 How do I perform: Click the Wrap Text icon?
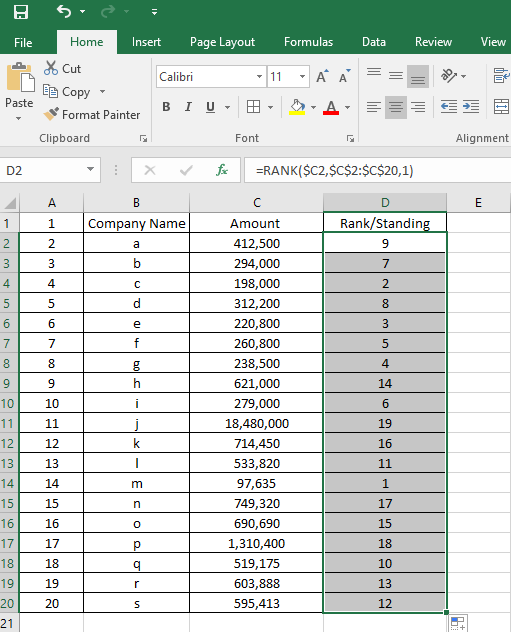click(501, 76)
